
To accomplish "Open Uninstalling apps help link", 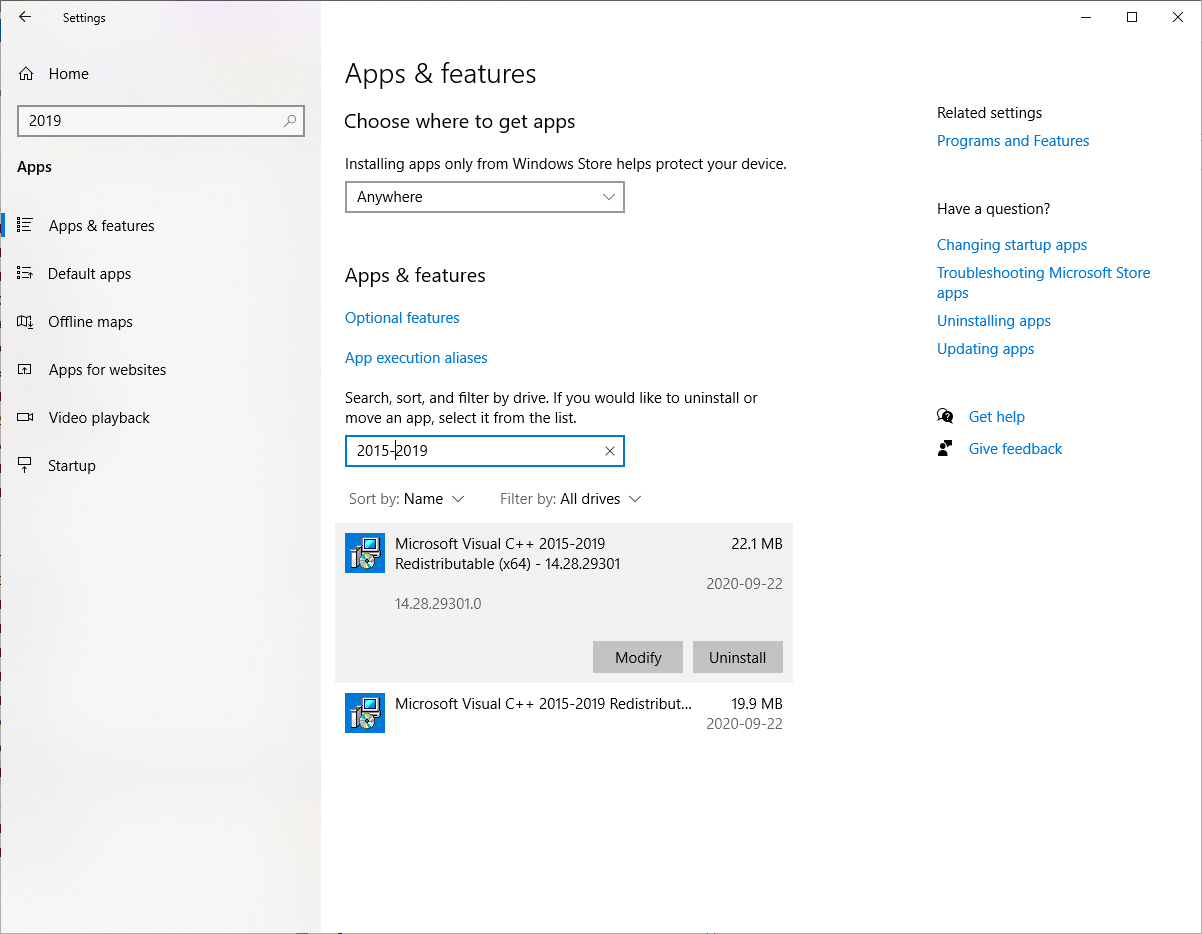I will point(994,321).
